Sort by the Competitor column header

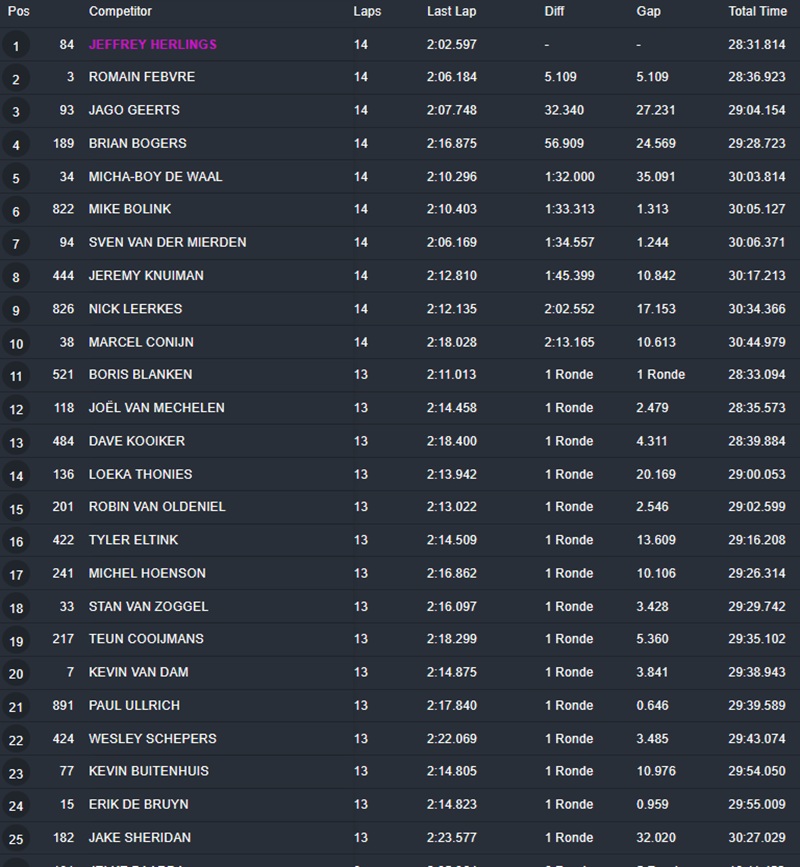click(x=120, y=11)
